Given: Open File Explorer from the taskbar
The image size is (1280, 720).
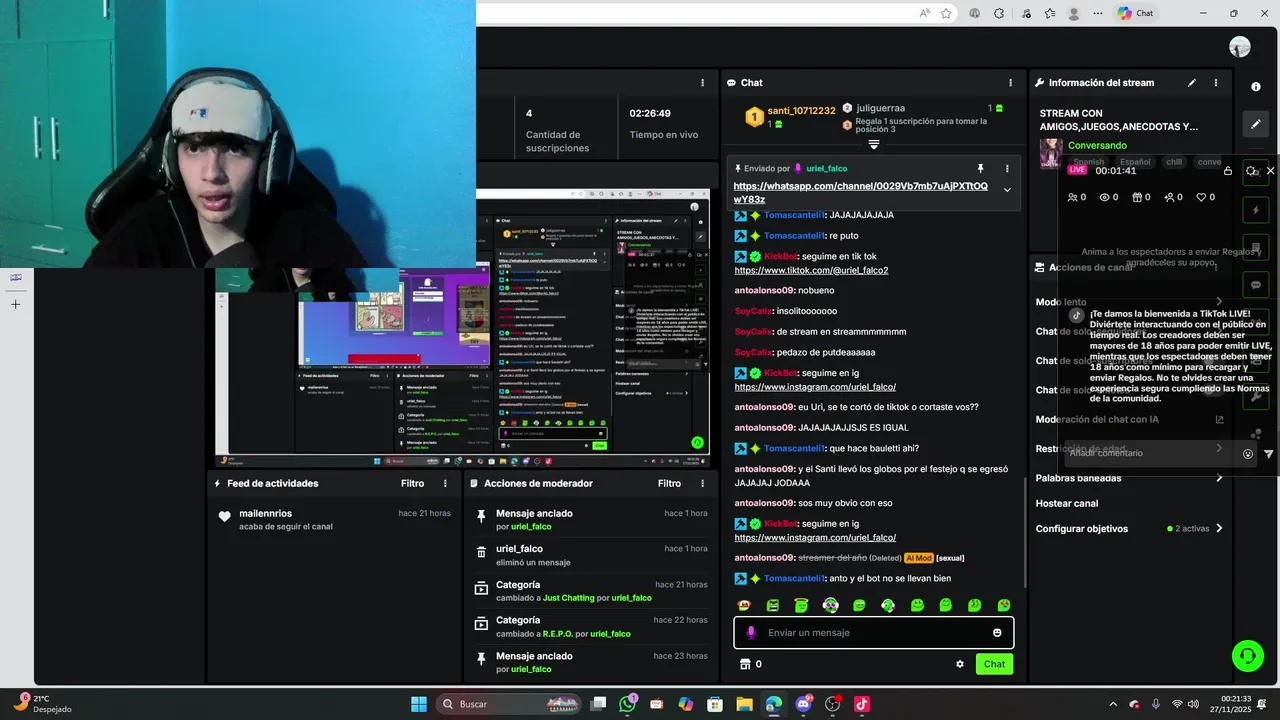Looking at the screenshot, I should click(x=744, y=704).
